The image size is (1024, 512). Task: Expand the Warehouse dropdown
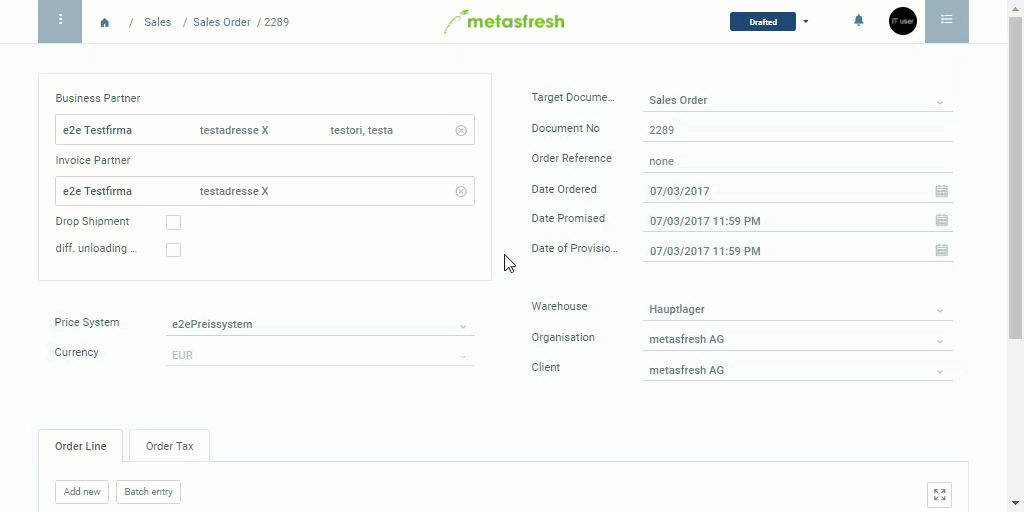[x=940, y=311]
